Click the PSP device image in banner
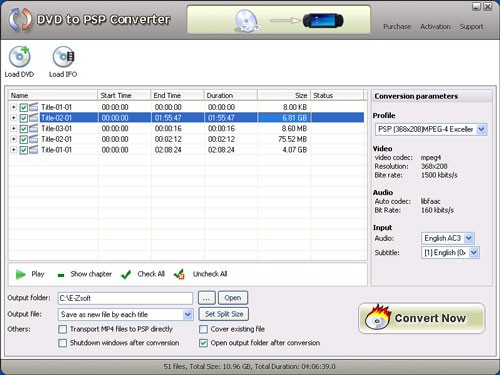The width and height of the screenshot is (500, 375). pyautogui.click(x=323, y=21)
